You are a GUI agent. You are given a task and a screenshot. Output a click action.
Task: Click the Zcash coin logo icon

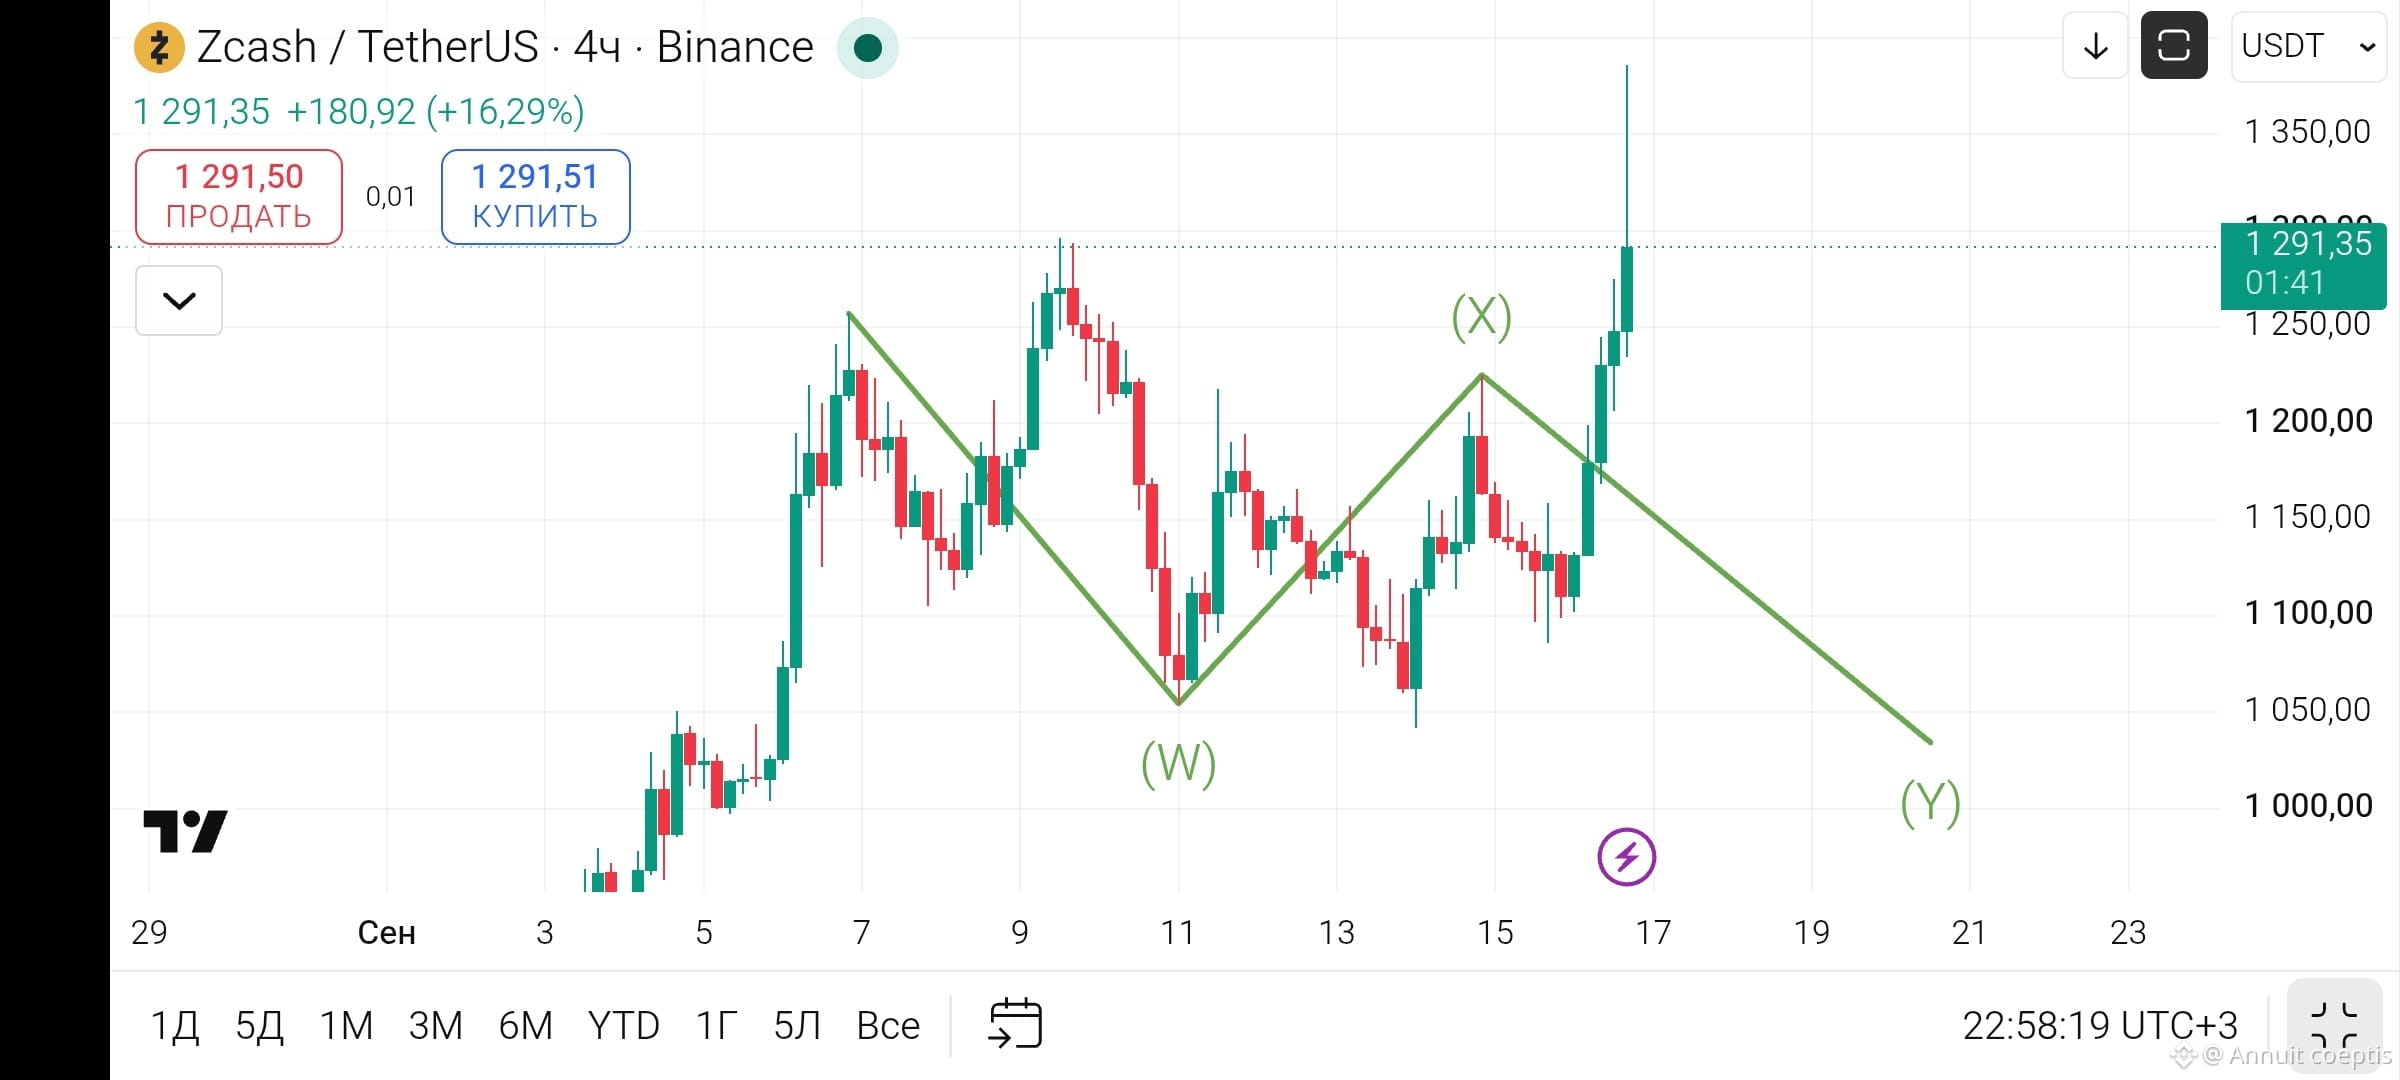coord(159,47)
